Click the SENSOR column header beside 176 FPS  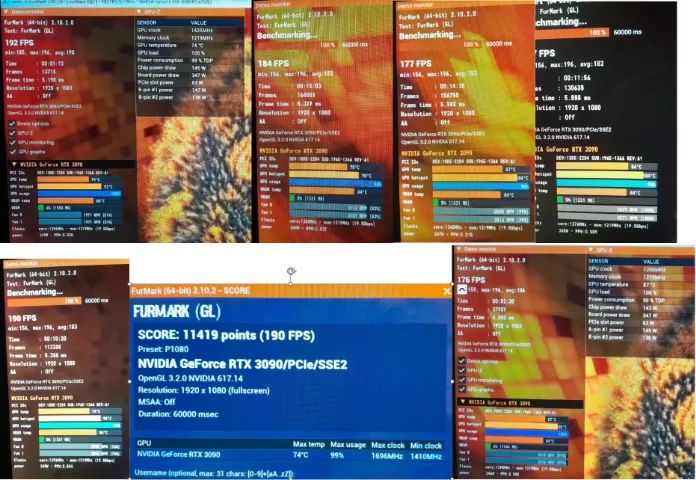tap(598, 261)
